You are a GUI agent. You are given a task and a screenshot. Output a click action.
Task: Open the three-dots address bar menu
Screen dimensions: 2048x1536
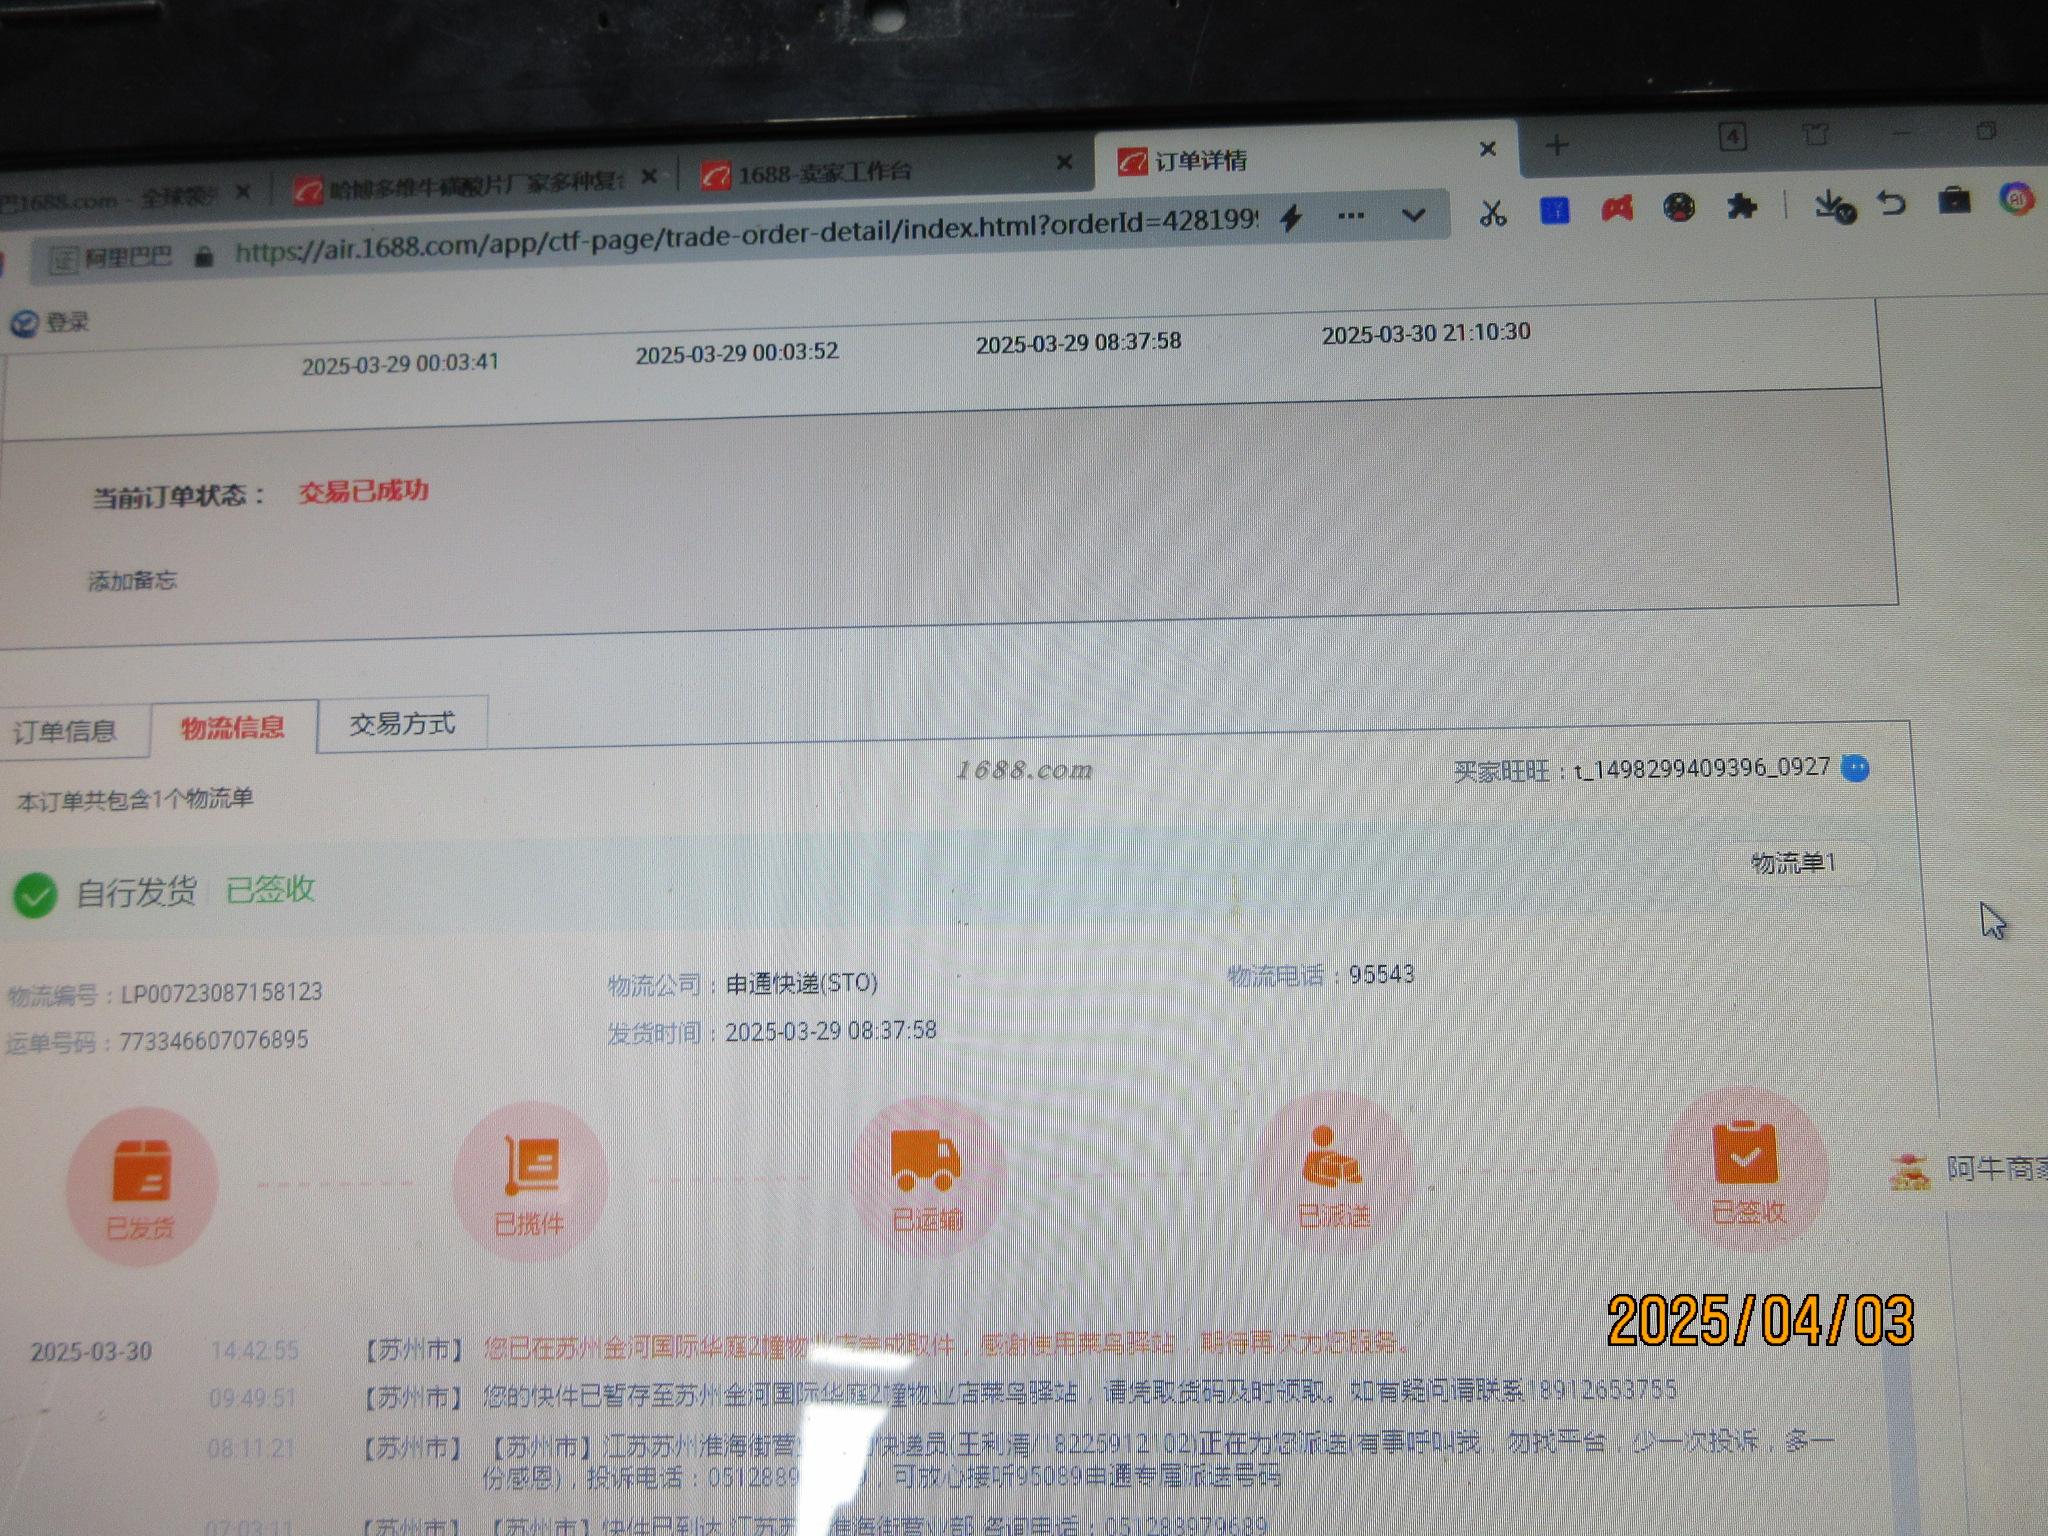(x=1350, y=216)
